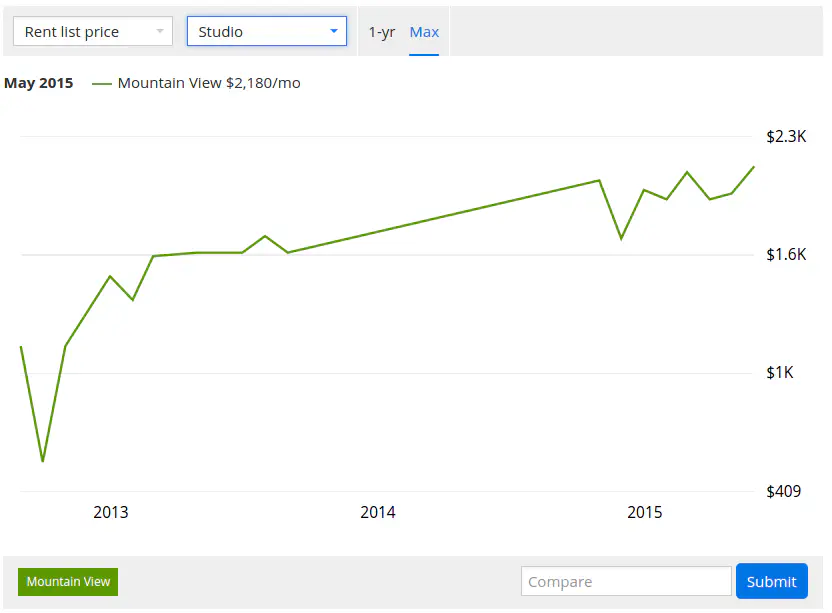Focus the Compare input field
The width and height of the screenshot is (832, 613).
click(x=625, y=581)
